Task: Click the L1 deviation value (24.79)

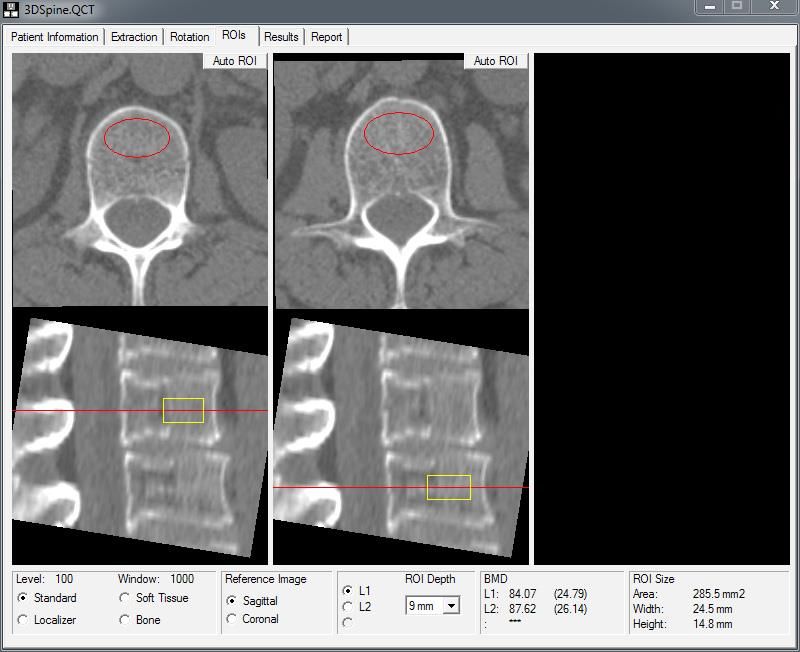Action: coord(570,594)
